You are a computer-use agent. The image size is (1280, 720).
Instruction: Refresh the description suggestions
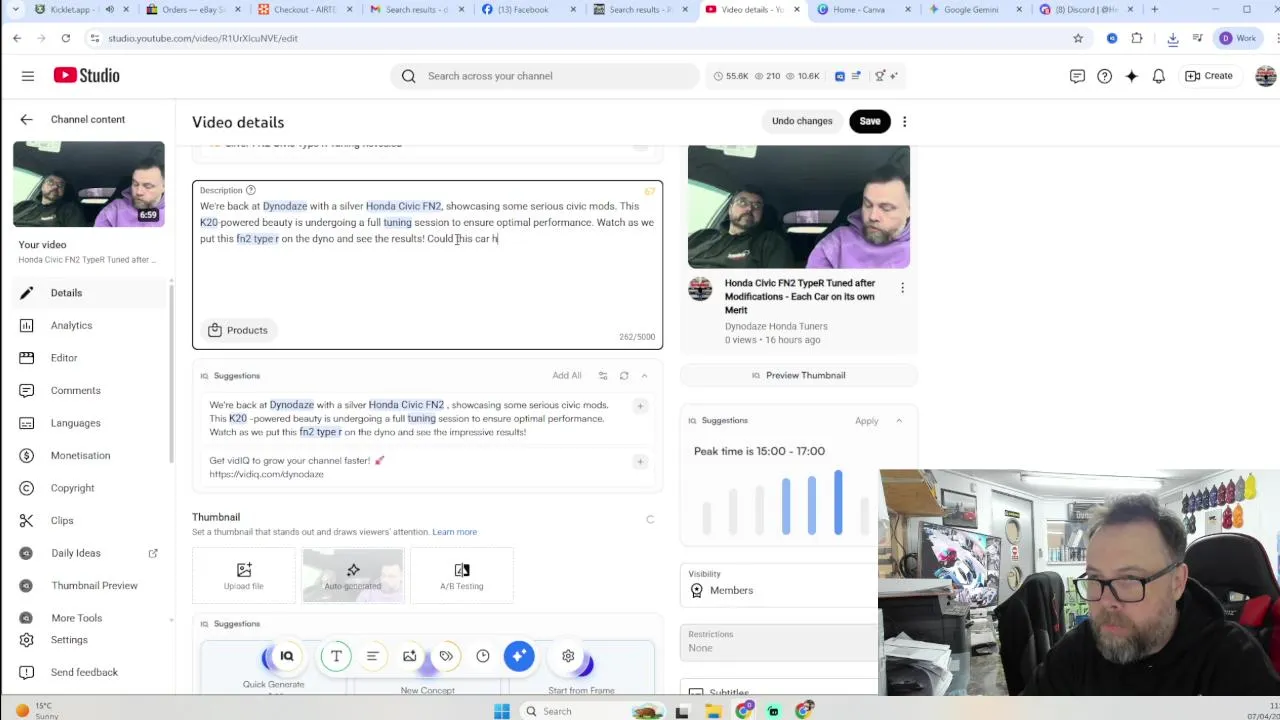(624, 376)
